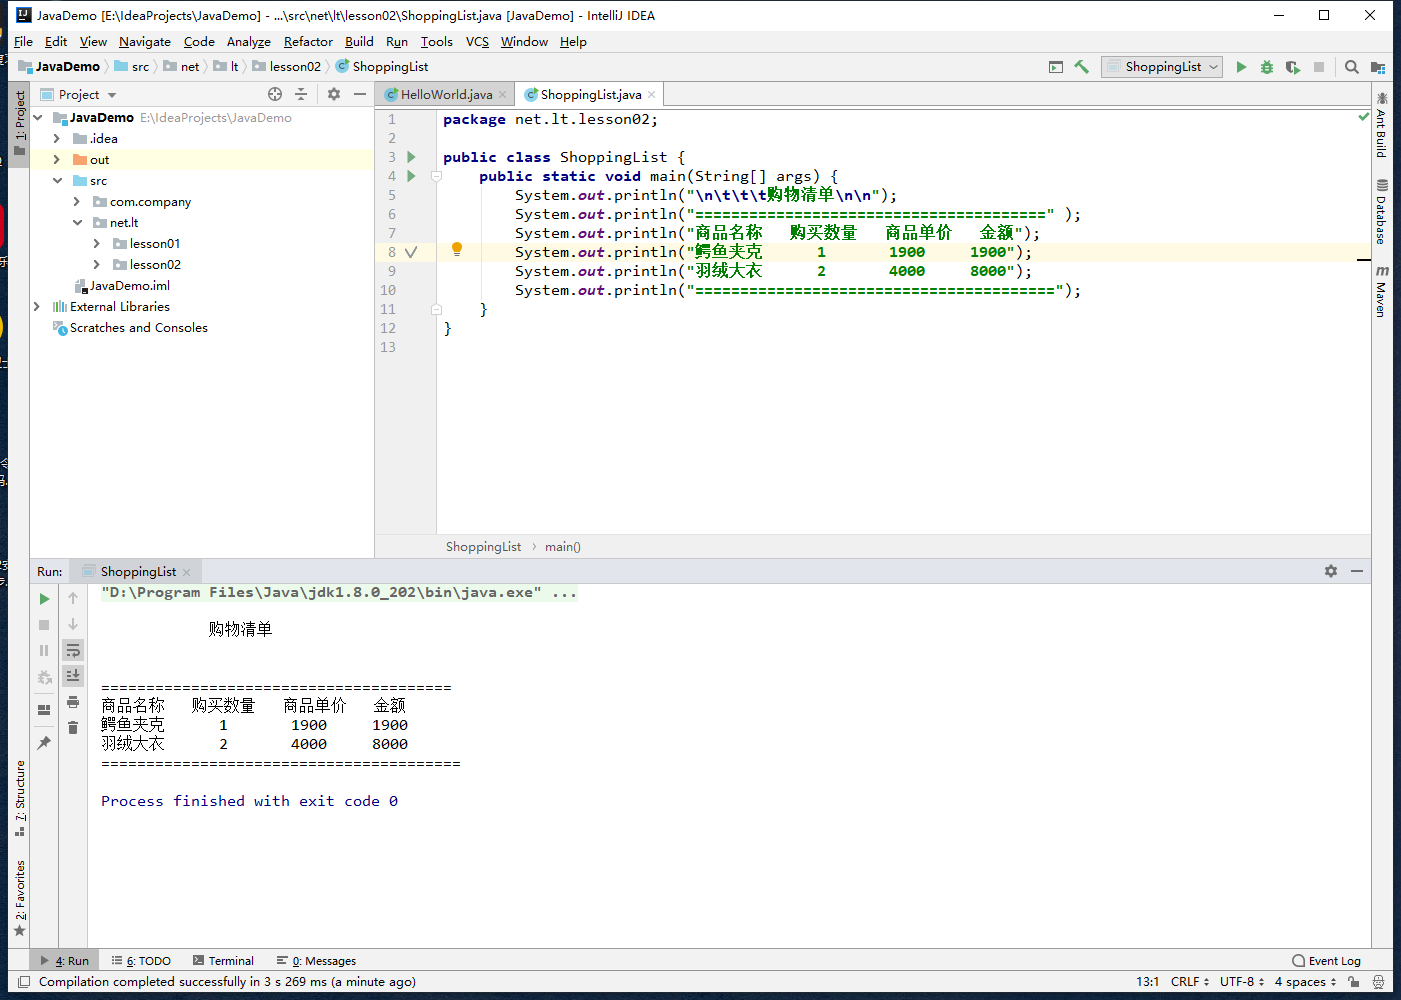Open the Maven side panel

1381,291
